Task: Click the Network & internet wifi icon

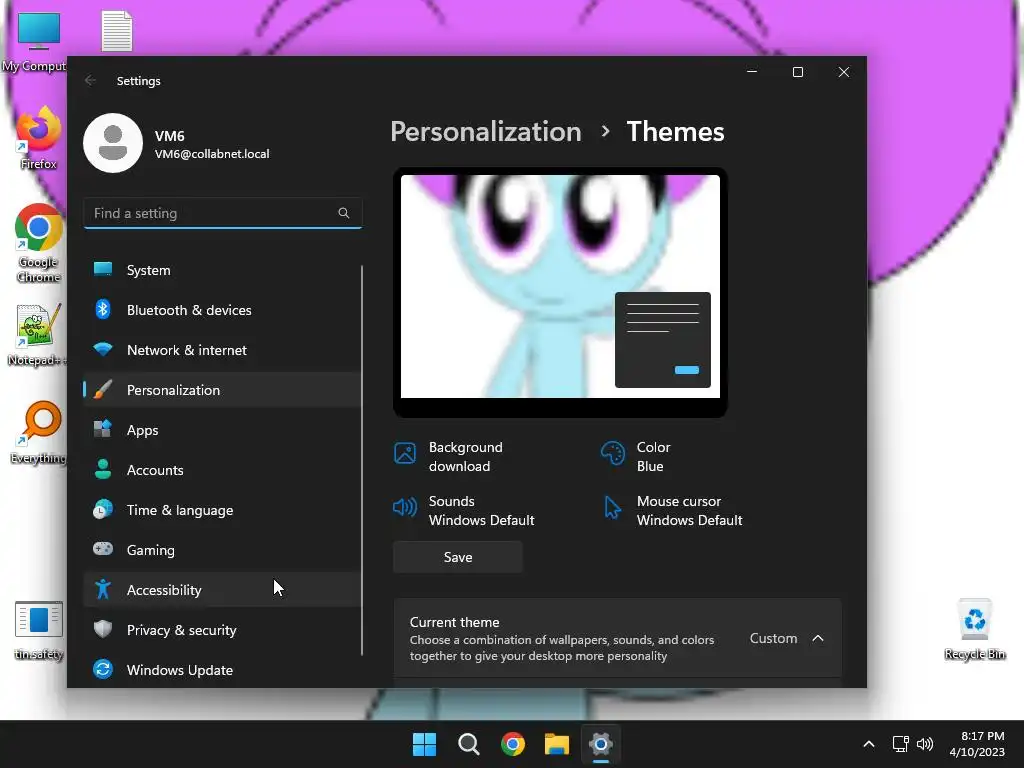Action: 103,349
